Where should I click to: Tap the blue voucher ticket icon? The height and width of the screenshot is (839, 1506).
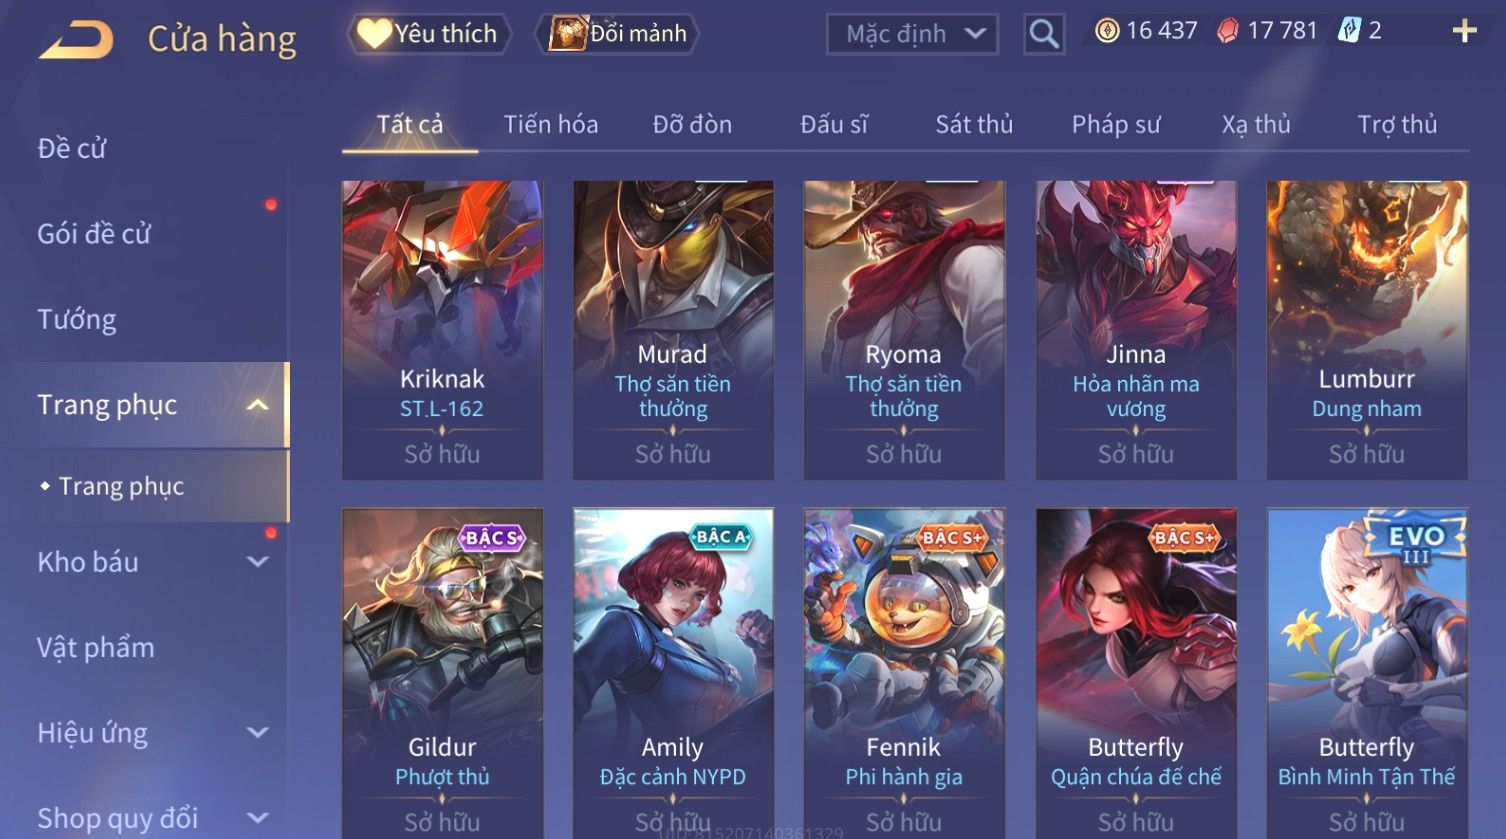coord(1349,31)
